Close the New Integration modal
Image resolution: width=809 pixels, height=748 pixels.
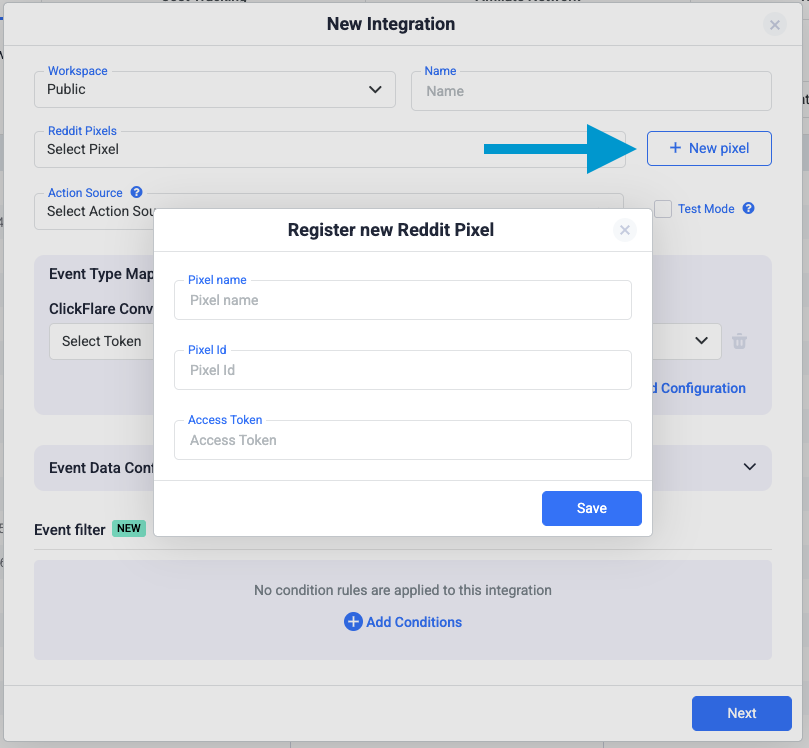point(775,25)
